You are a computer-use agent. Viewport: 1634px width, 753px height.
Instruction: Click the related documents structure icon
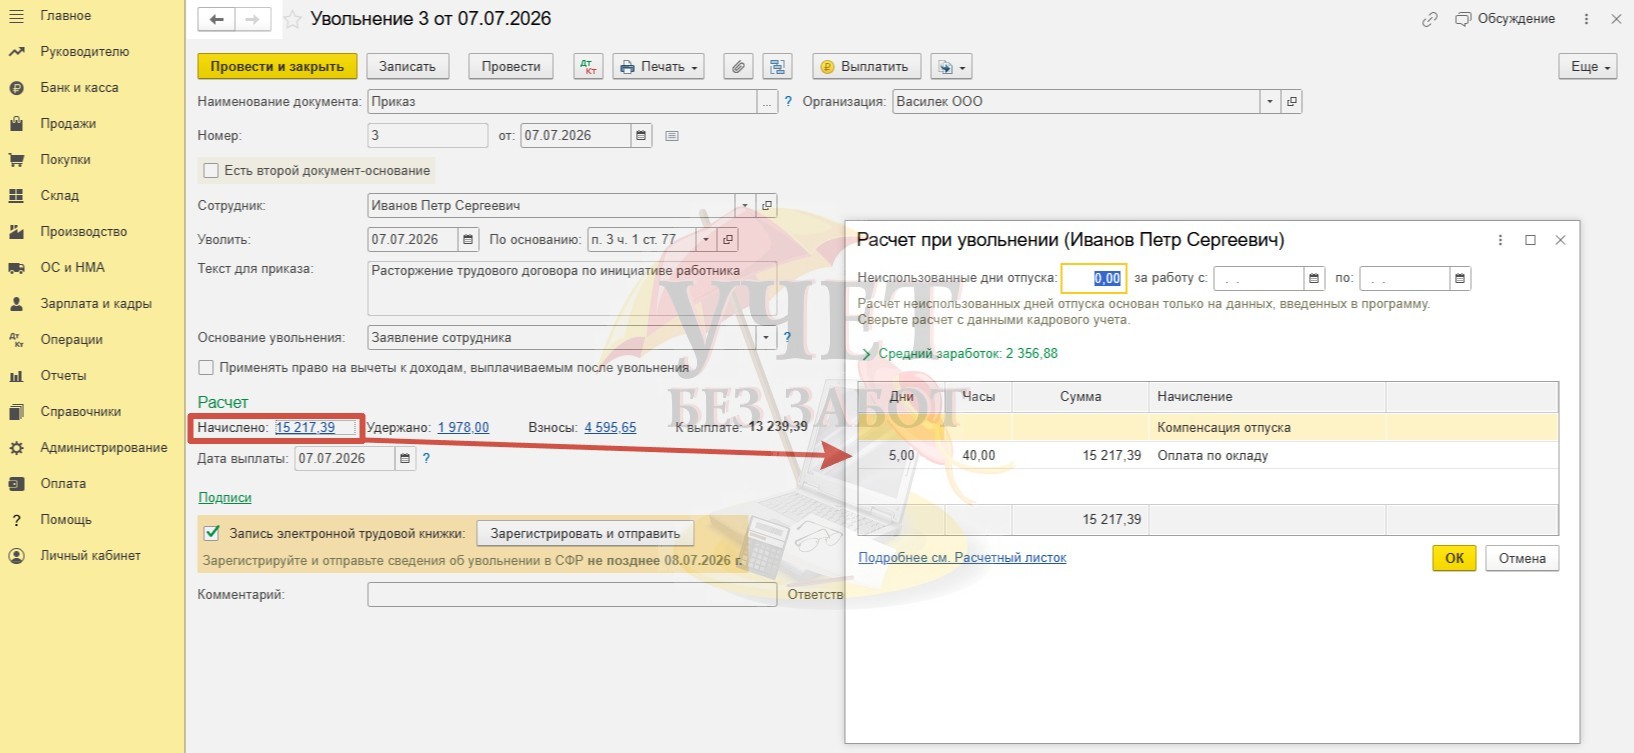pos(777,67)
